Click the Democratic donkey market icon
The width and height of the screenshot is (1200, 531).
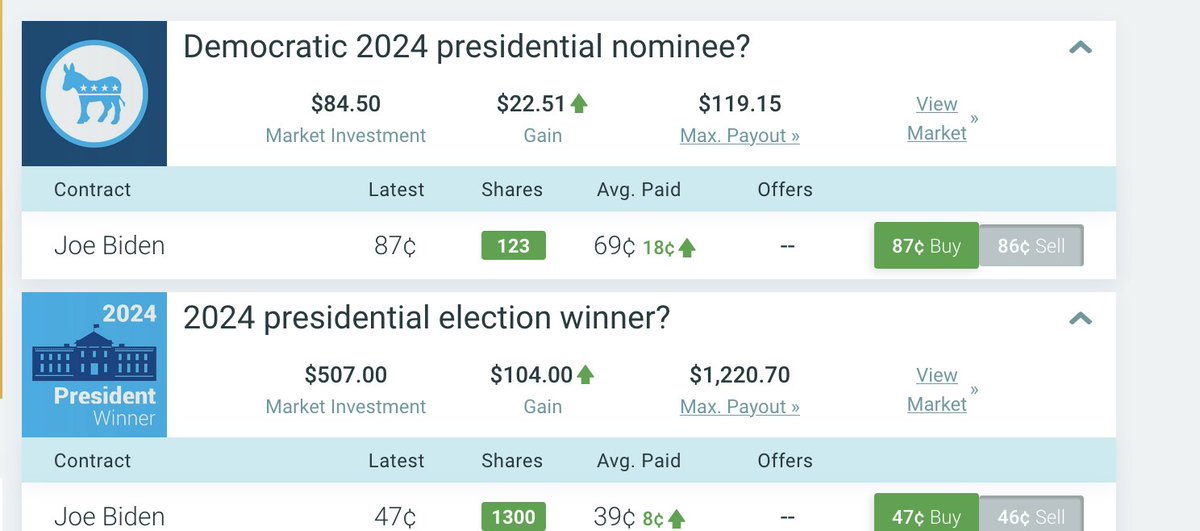(94, 93)
